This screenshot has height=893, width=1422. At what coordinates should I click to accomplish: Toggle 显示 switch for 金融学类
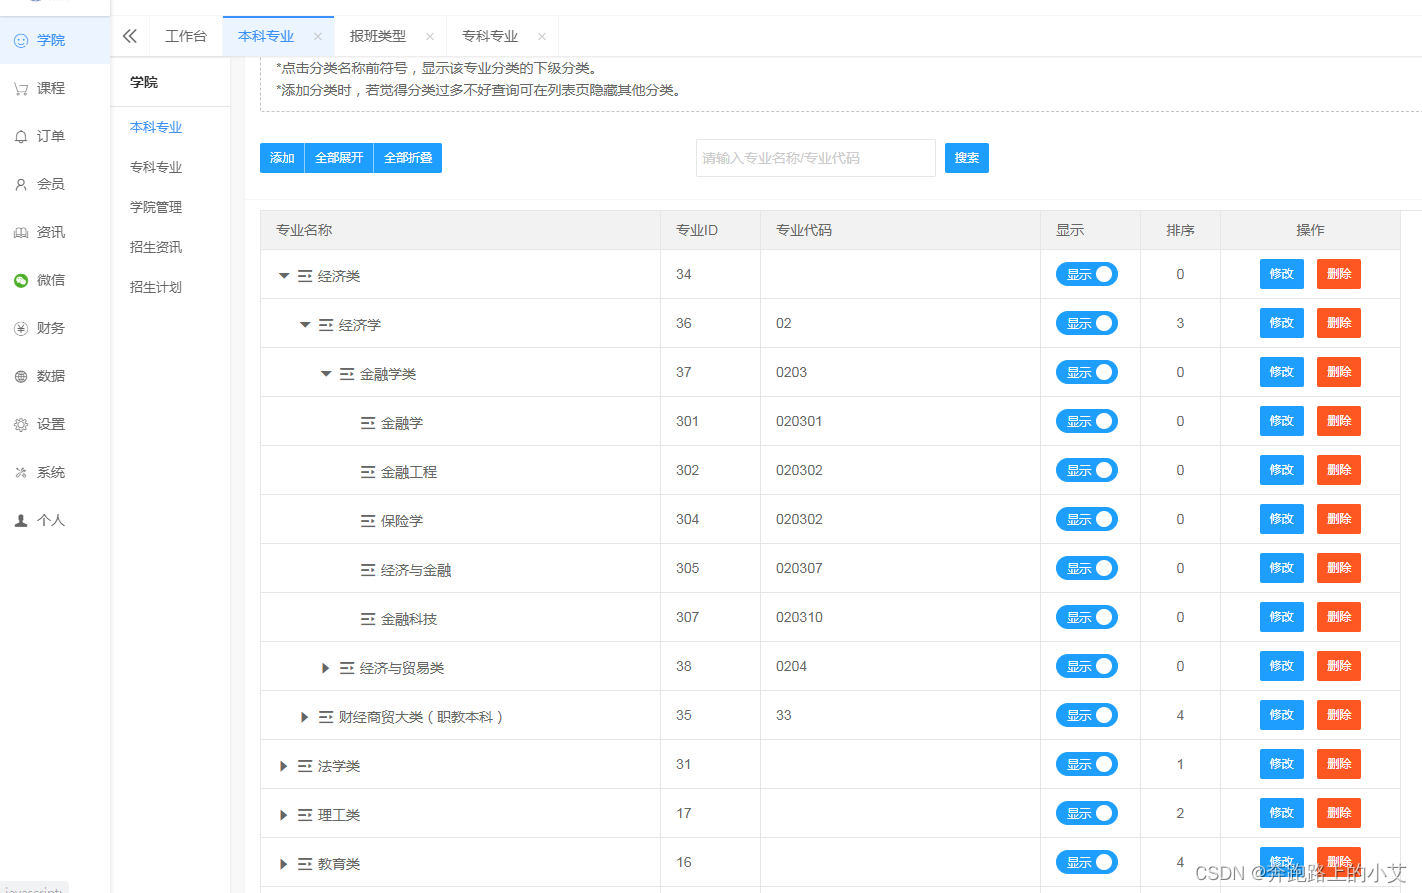click(x=1087, y=372)
